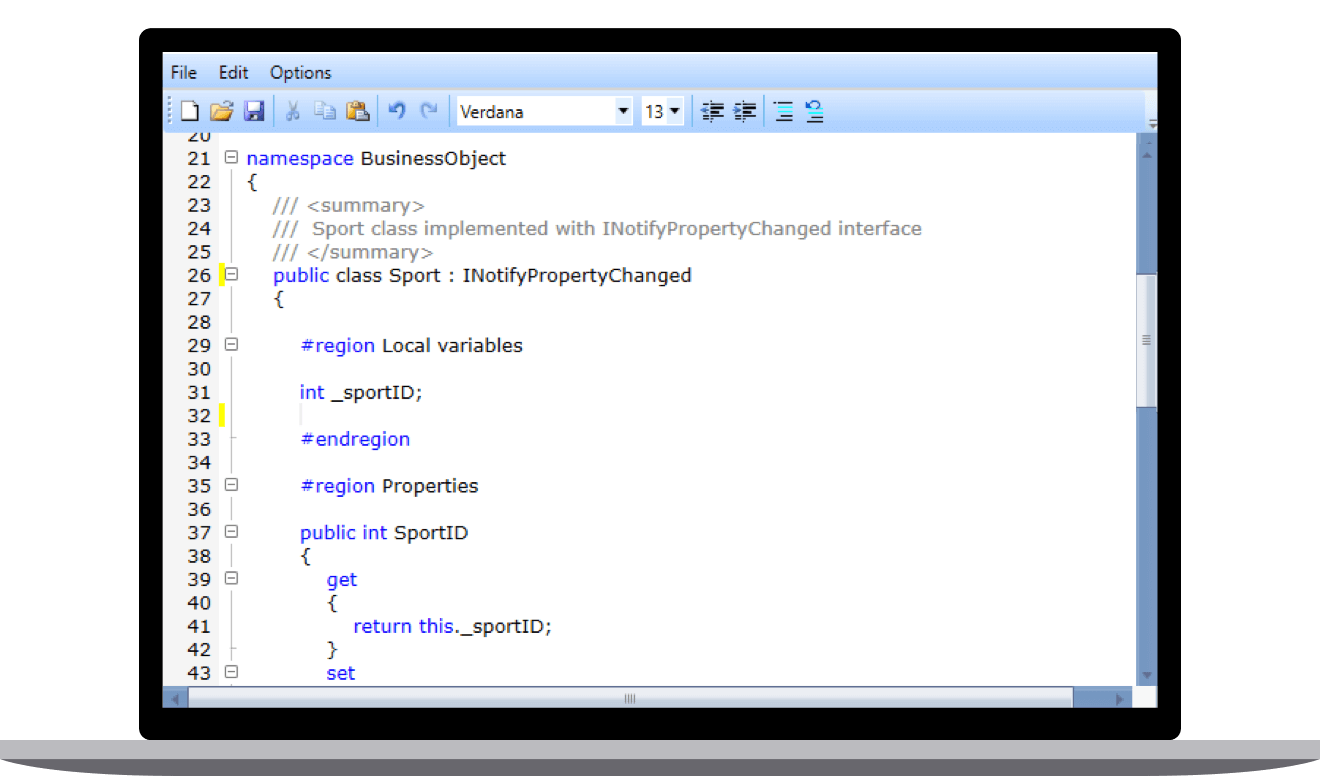This screenshot has width=1320, height=776.
Task: Redo the last undone action
Action: (x=429, y=111)
